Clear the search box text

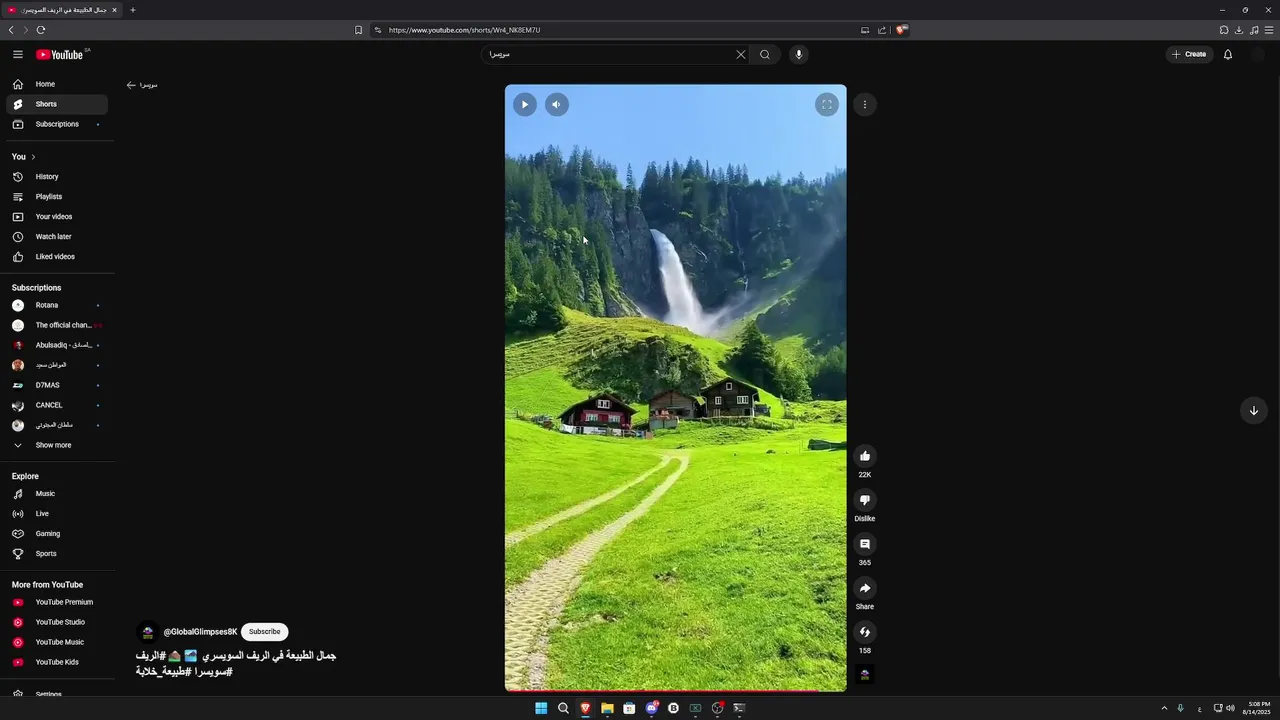click(741, 55)
